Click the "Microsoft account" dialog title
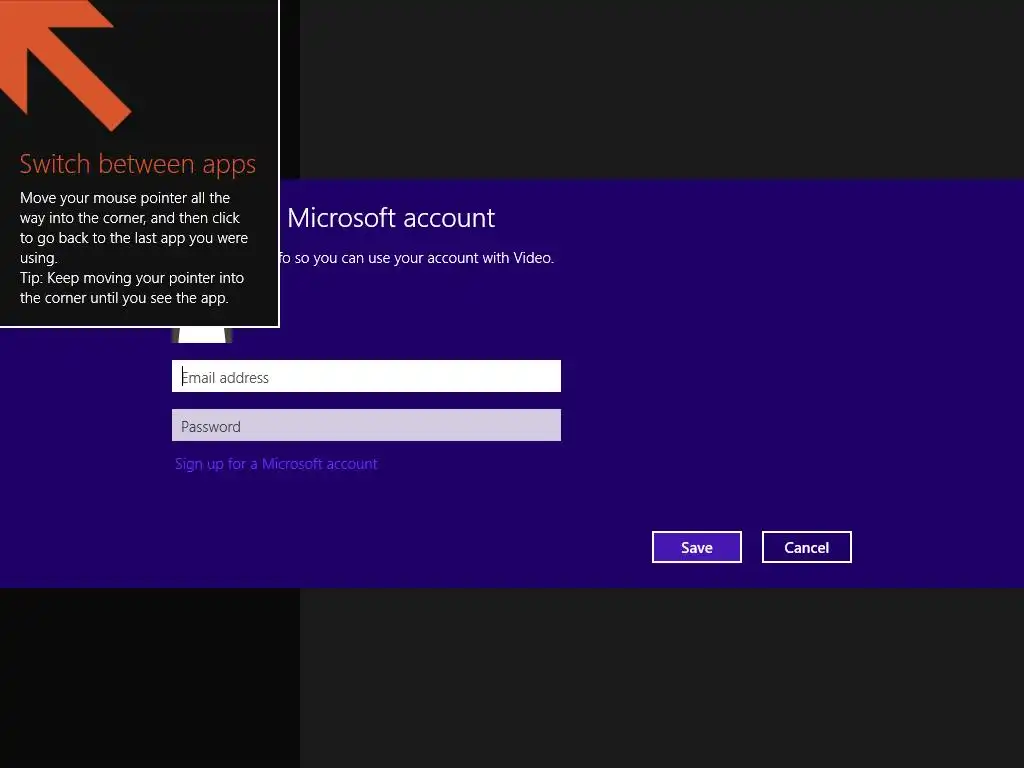This screenshot has height=768, width=1024. point(391,217)
